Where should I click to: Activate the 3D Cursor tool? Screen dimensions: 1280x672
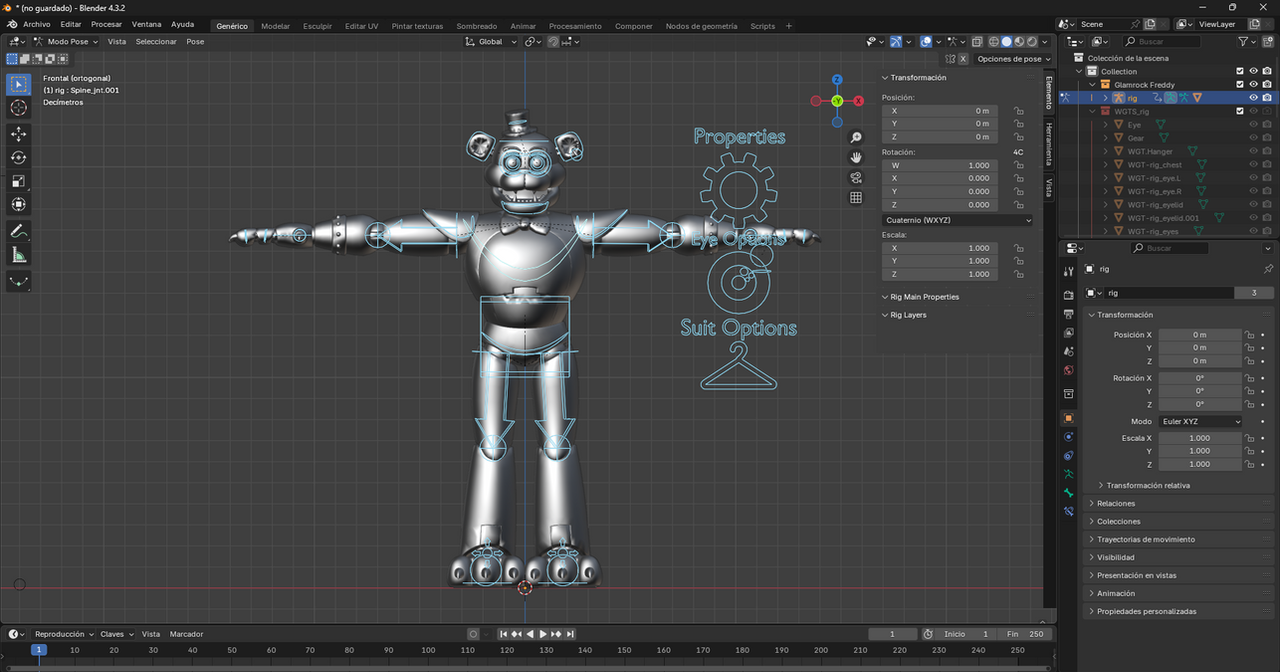[19, 108]
